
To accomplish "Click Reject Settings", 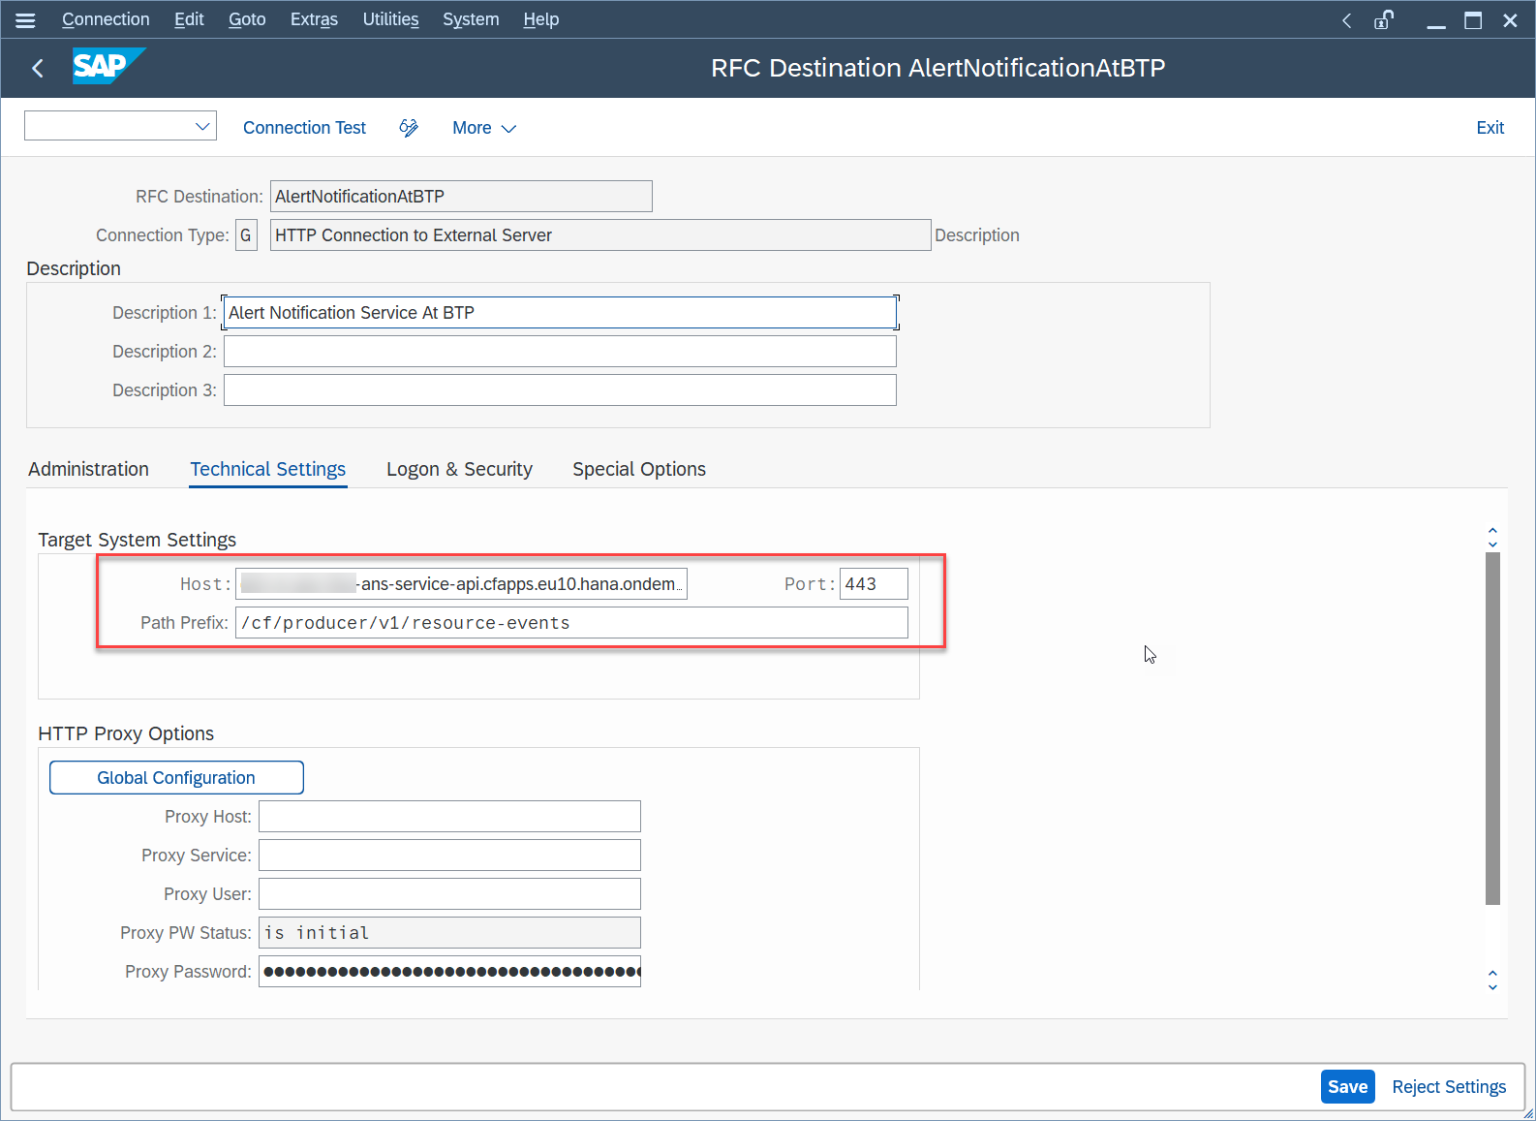I will (x=1449, y=1086).
